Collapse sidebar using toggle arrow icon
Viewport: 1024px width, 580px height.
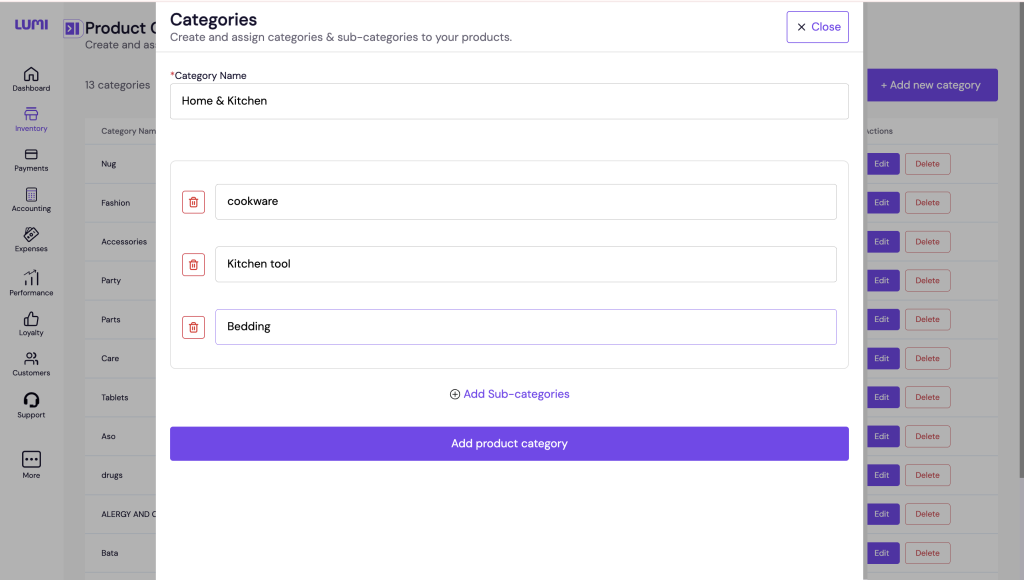pyautogui.click(x=72, y=29)
